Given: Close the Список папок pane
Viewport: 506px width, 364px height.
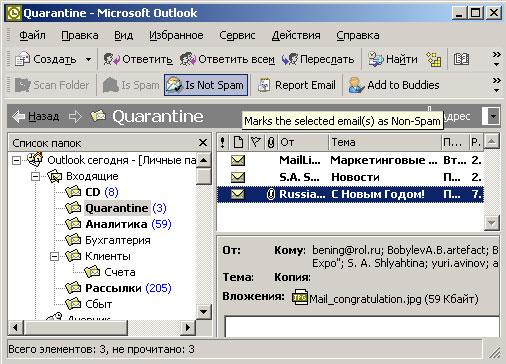Looking at the screenshot, I should coord(202,143).
